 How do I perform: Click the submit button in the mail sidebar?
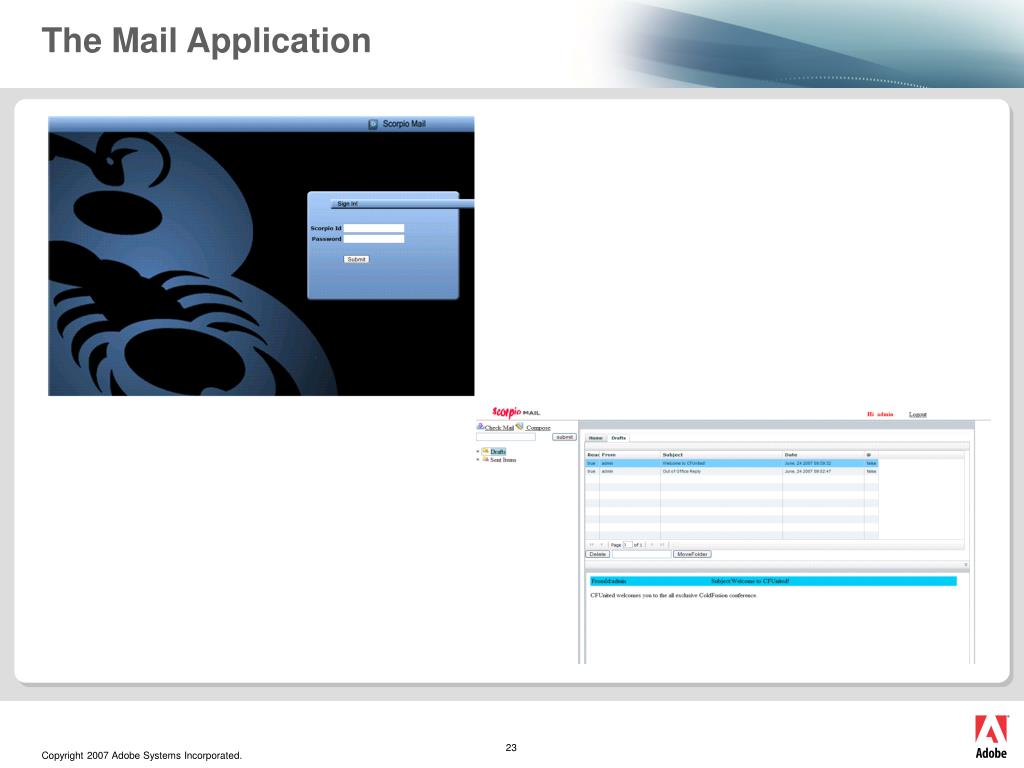click(564, 437)
